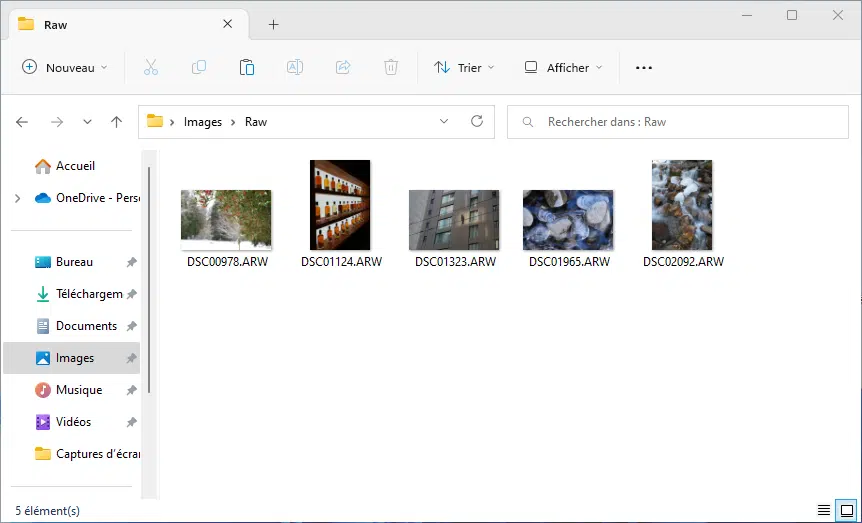Select DSC01965.ARW stones thumbnail
The image size is (862, 523).
click(568, 220)
